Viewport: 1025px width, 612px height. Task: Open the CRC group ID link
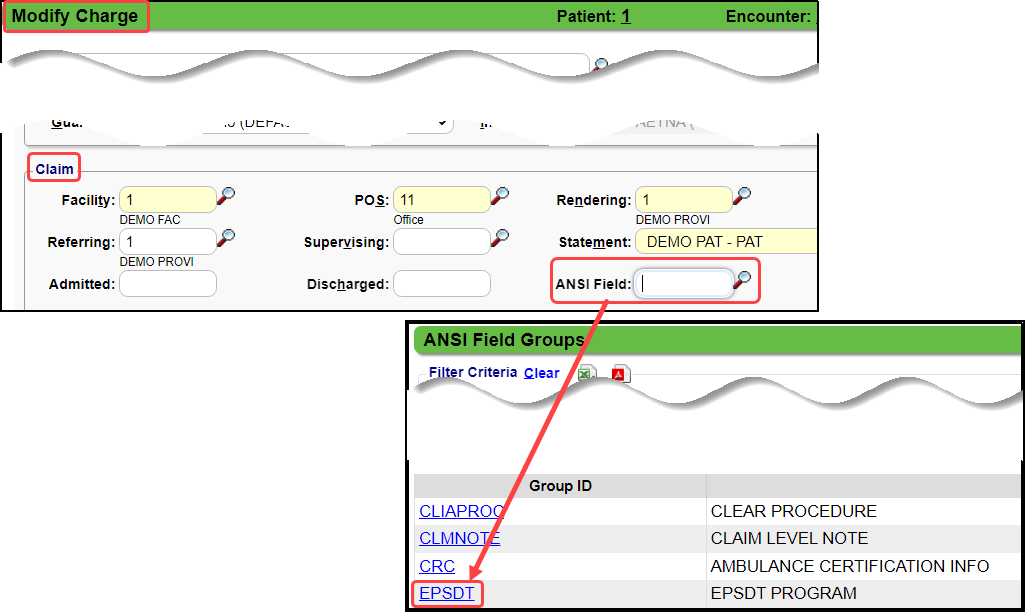pyautogui.click(x=437, y=566)
